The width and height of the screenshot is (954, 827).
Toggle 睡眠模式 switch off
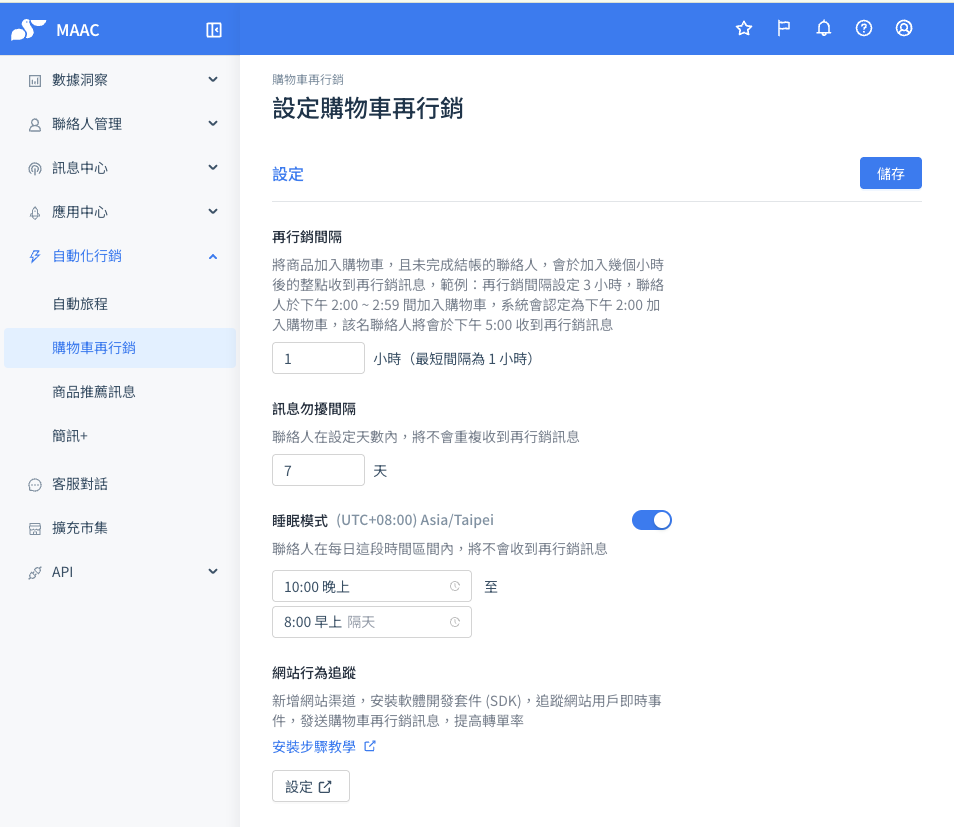[652, 520]
